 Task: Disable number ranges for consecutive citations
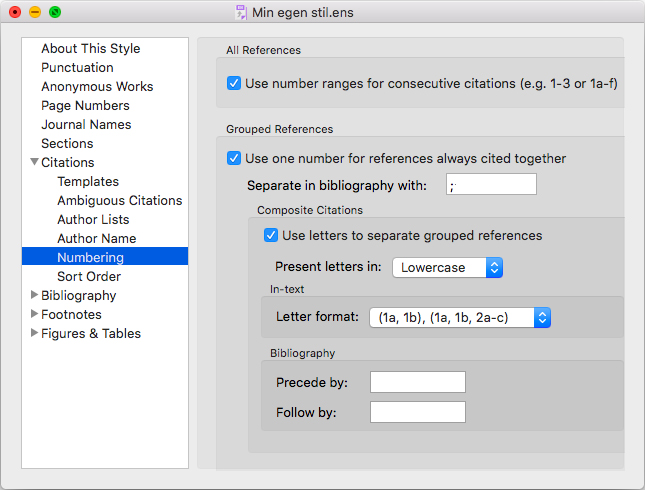pos(234,83)
